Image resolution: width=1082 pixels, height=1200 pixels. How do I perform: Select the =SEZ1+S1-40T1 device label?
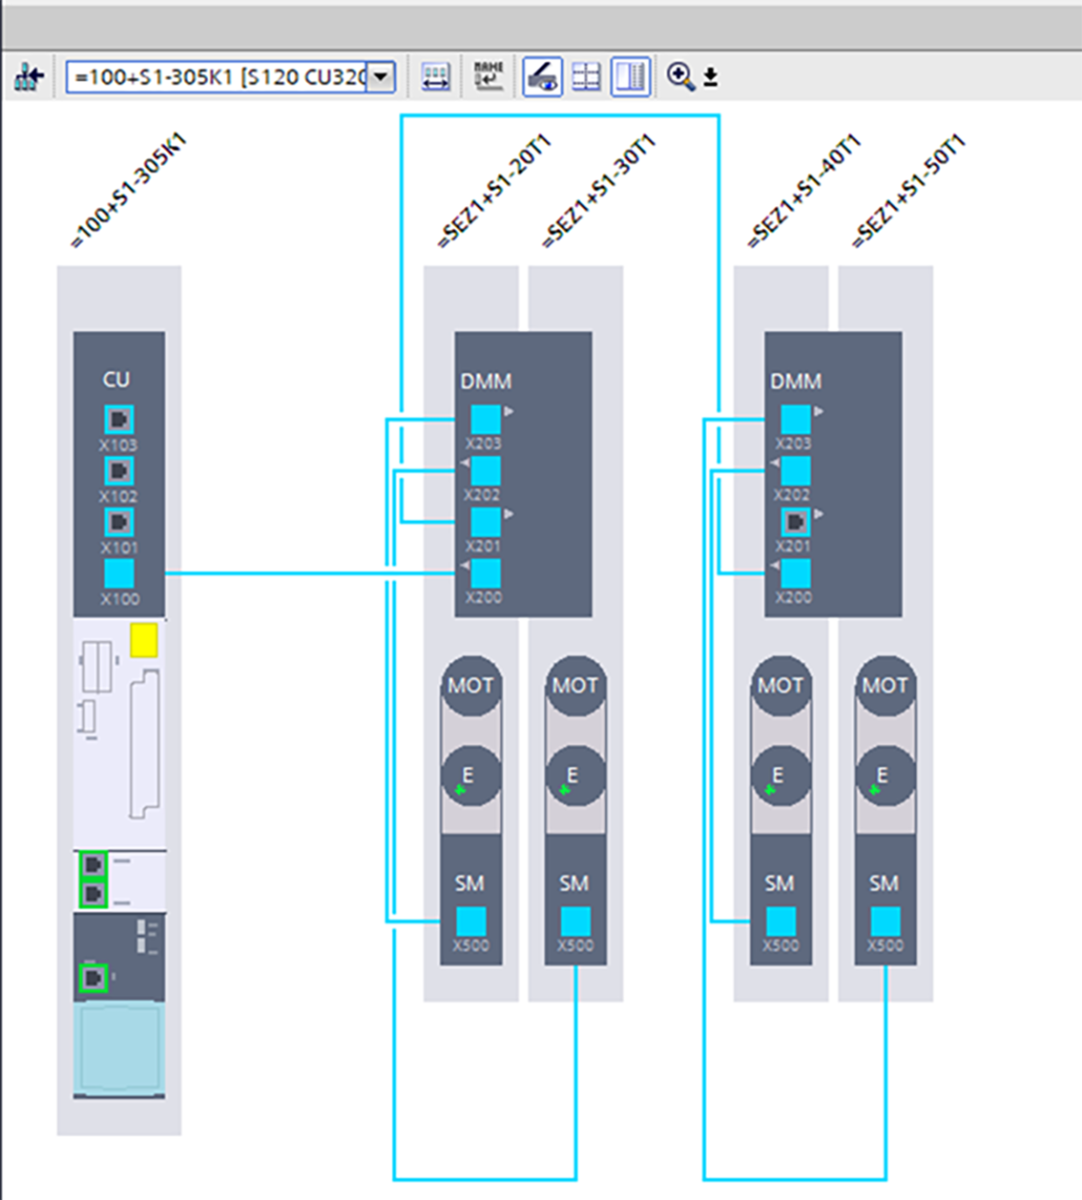coord(805,190)
